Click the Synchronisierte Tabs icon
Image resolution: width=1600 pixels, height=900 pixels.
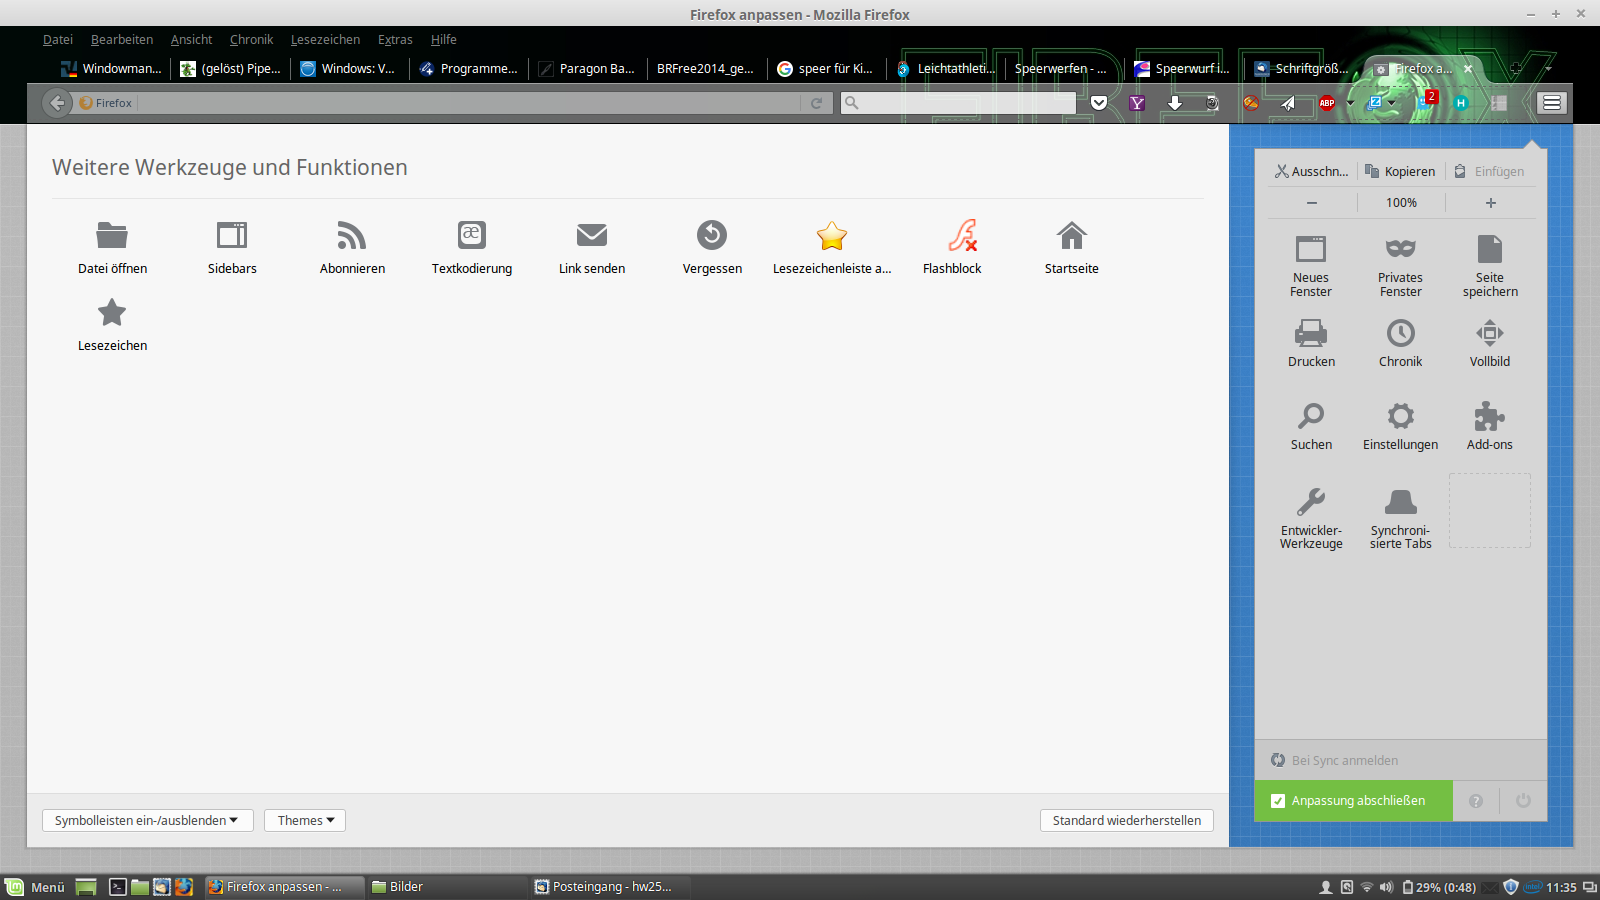pyautogui.click(x=1400, y=501)
